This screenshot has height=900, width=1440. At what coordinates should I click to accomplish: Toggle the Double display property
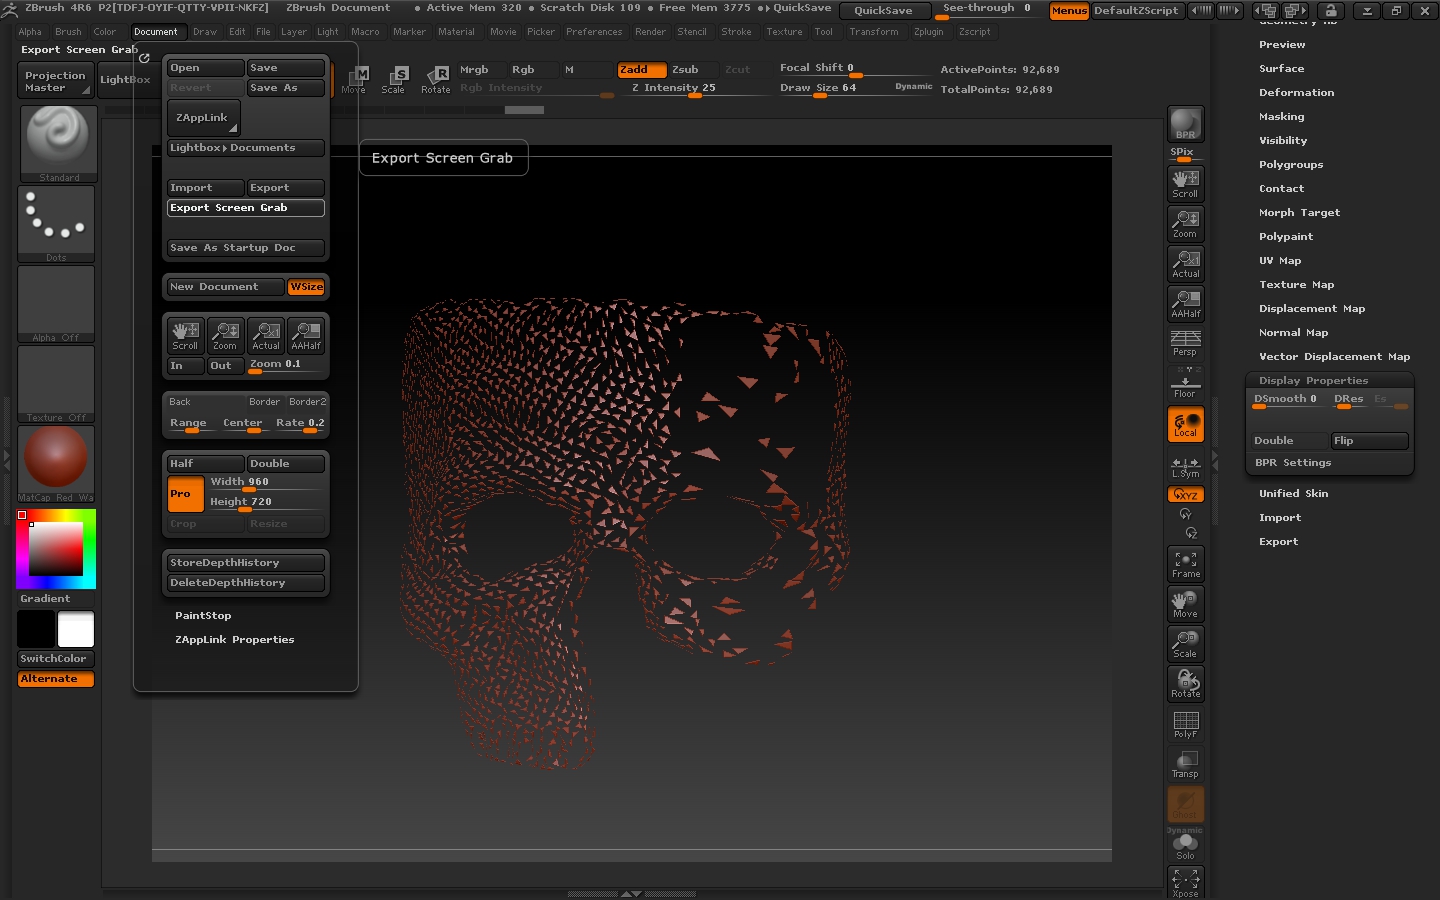tap(1289, 441)
